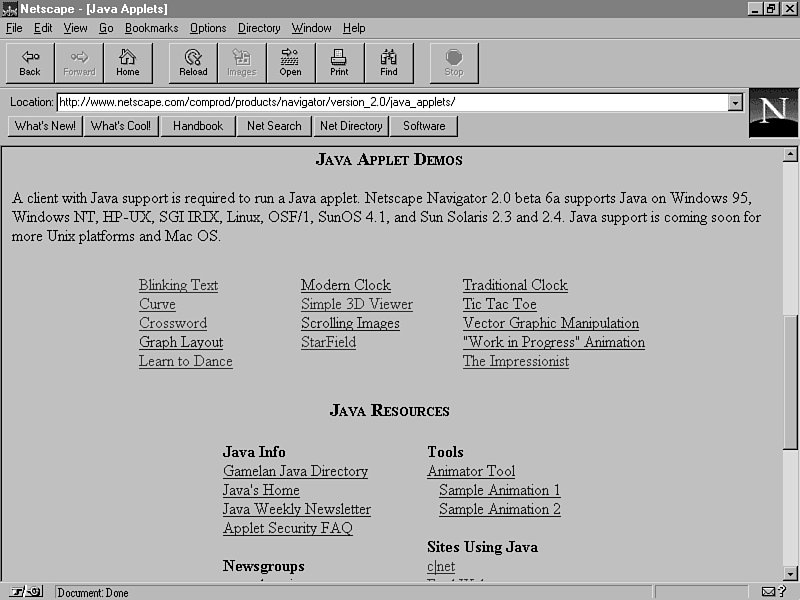The height and width of the screenshot is (600, 800).
Task: Open Java Weekly Newsletter link
Action: coord(297,509)
